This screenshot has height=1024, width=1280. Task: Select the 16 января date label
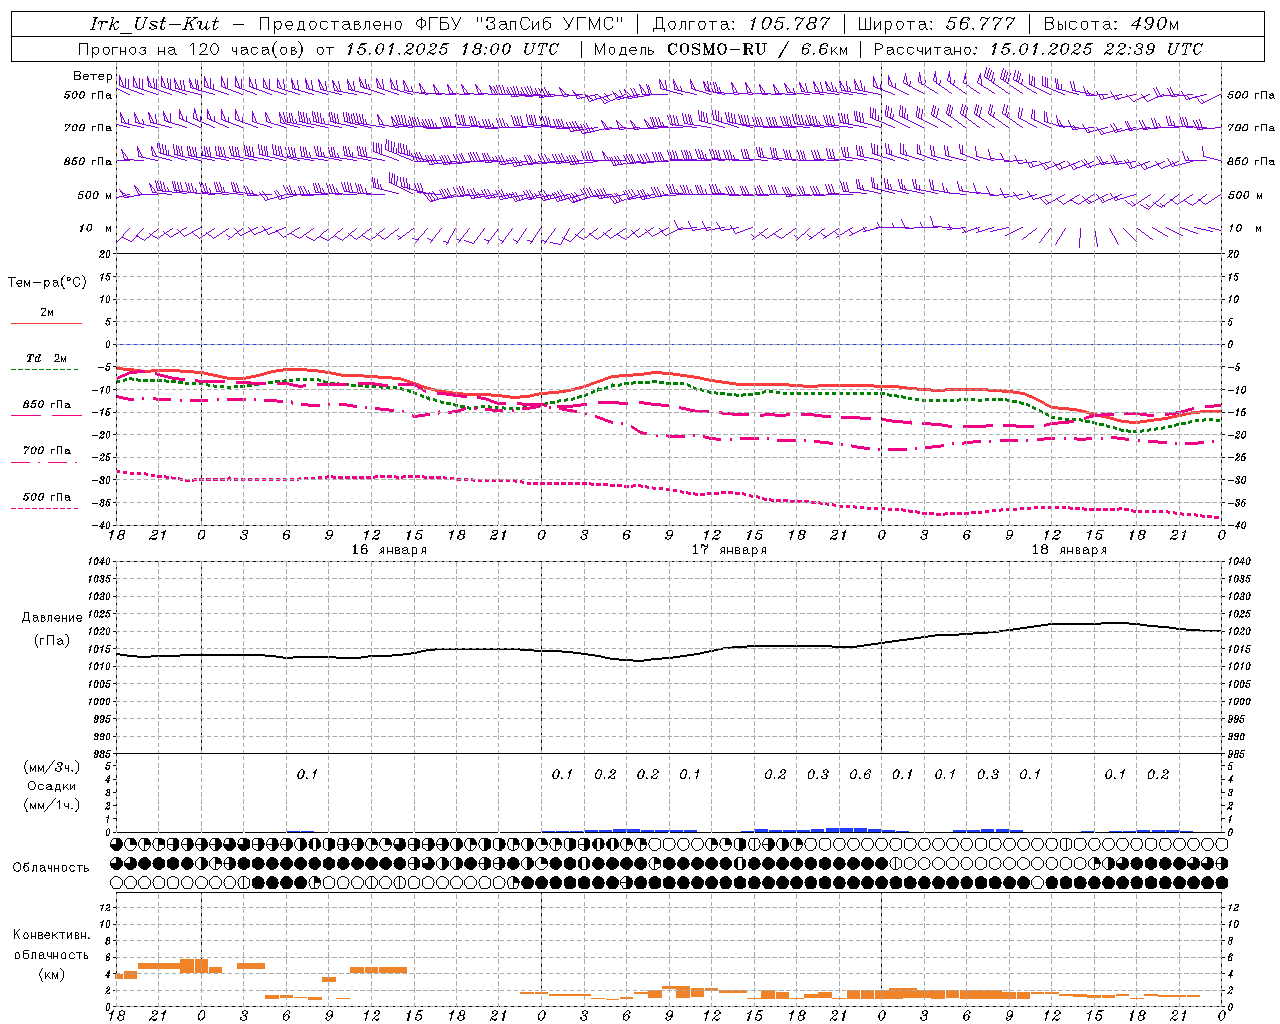click(389, 550)
